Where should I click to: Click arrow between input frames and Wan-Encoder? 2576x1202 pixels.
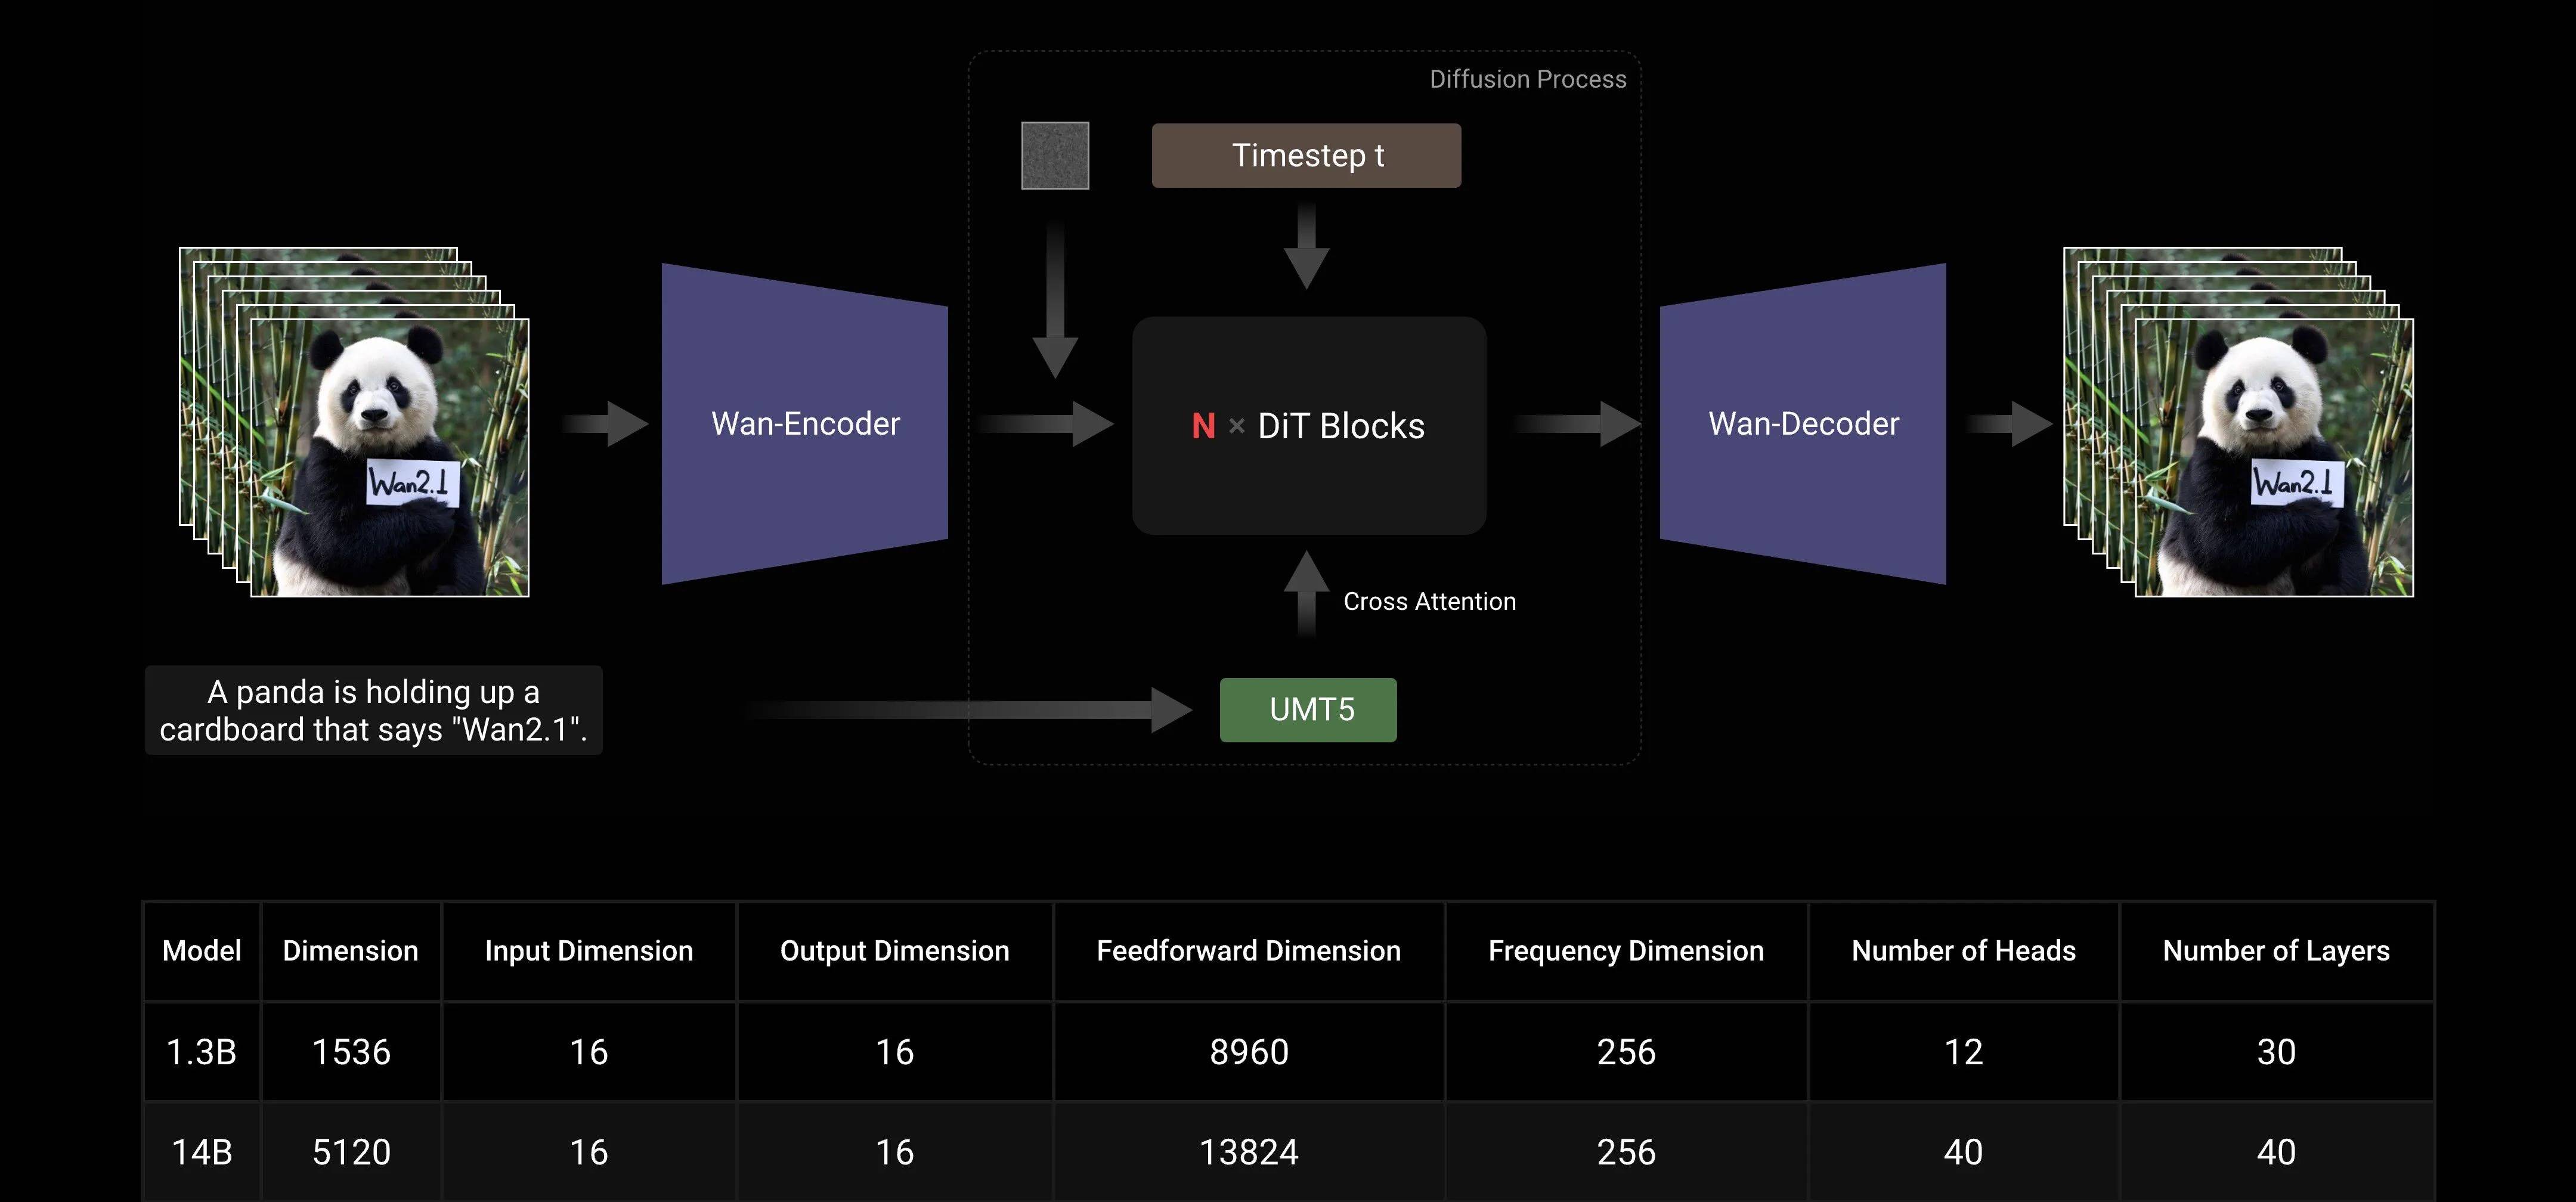coord(606,424)
